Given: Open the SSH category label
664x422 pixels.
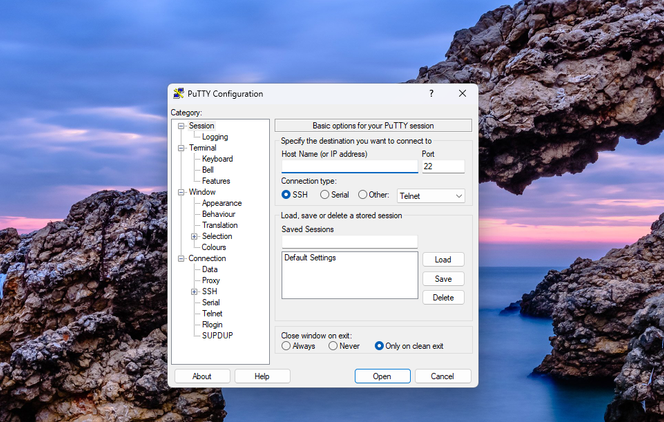Looking at the screenshot, I should click(210, 291).
